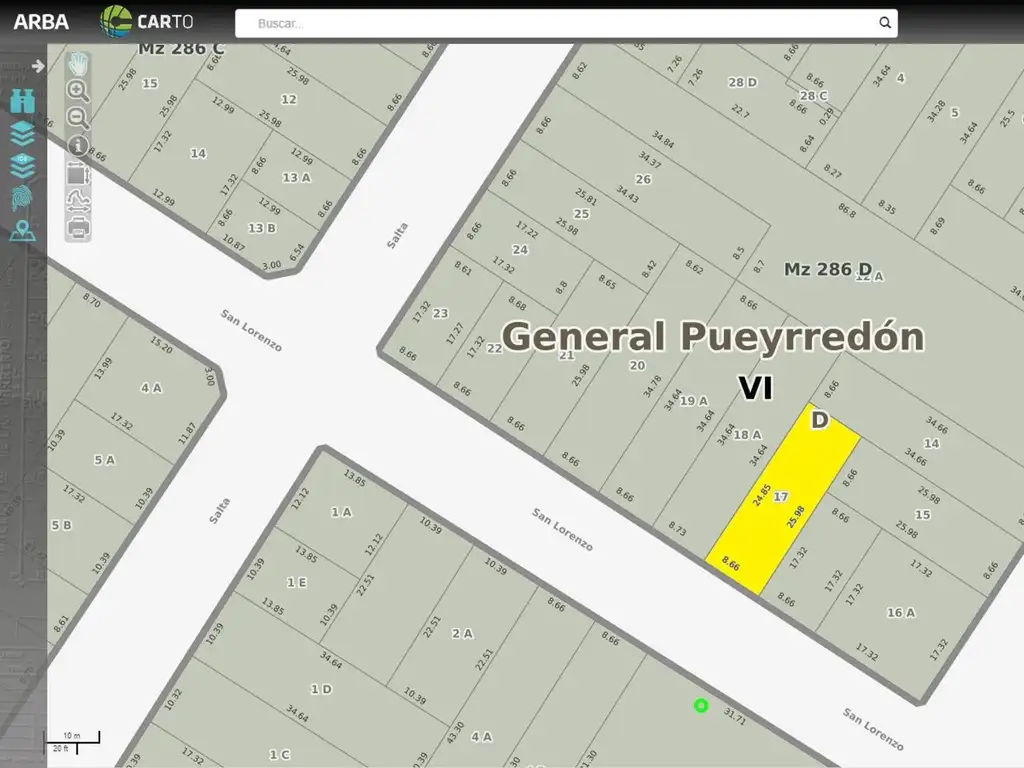Open the IDE layers stack panel

tap(22, 165)
